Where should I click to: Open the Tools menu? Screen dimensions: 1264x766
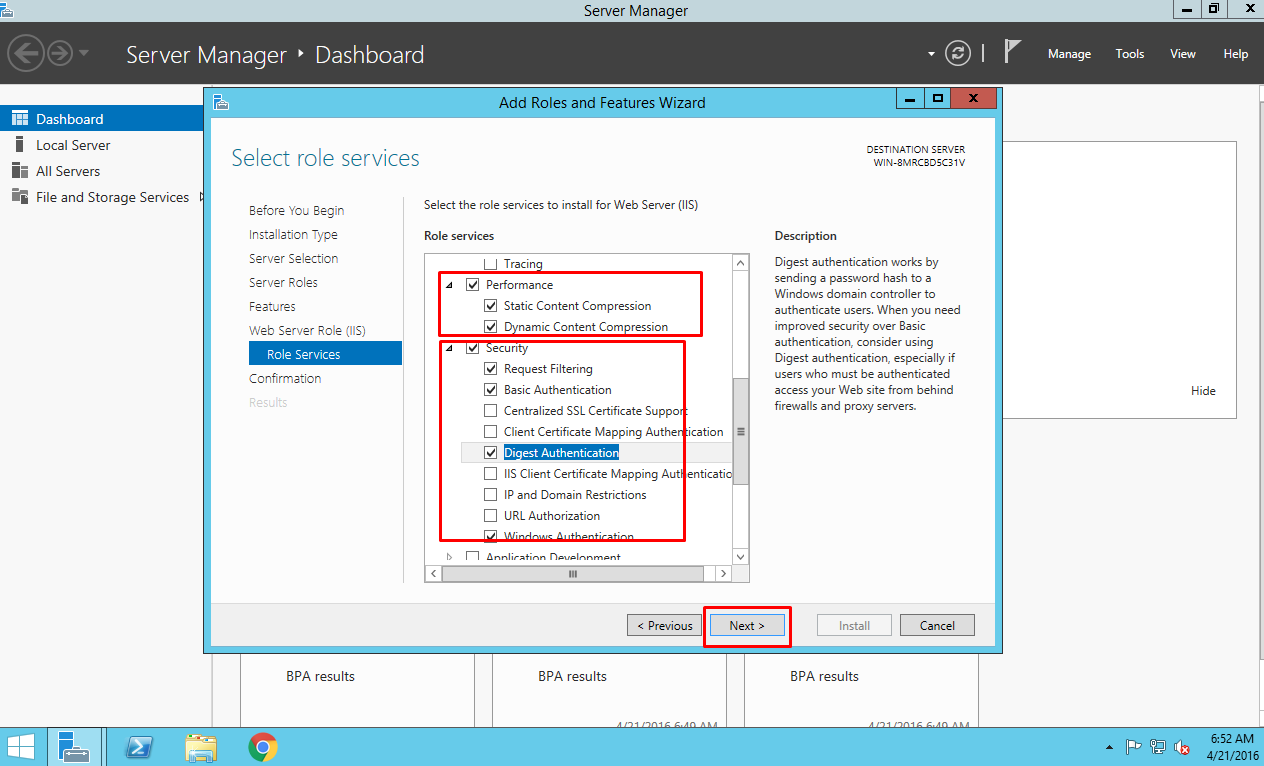click(x=1130, y=54)
